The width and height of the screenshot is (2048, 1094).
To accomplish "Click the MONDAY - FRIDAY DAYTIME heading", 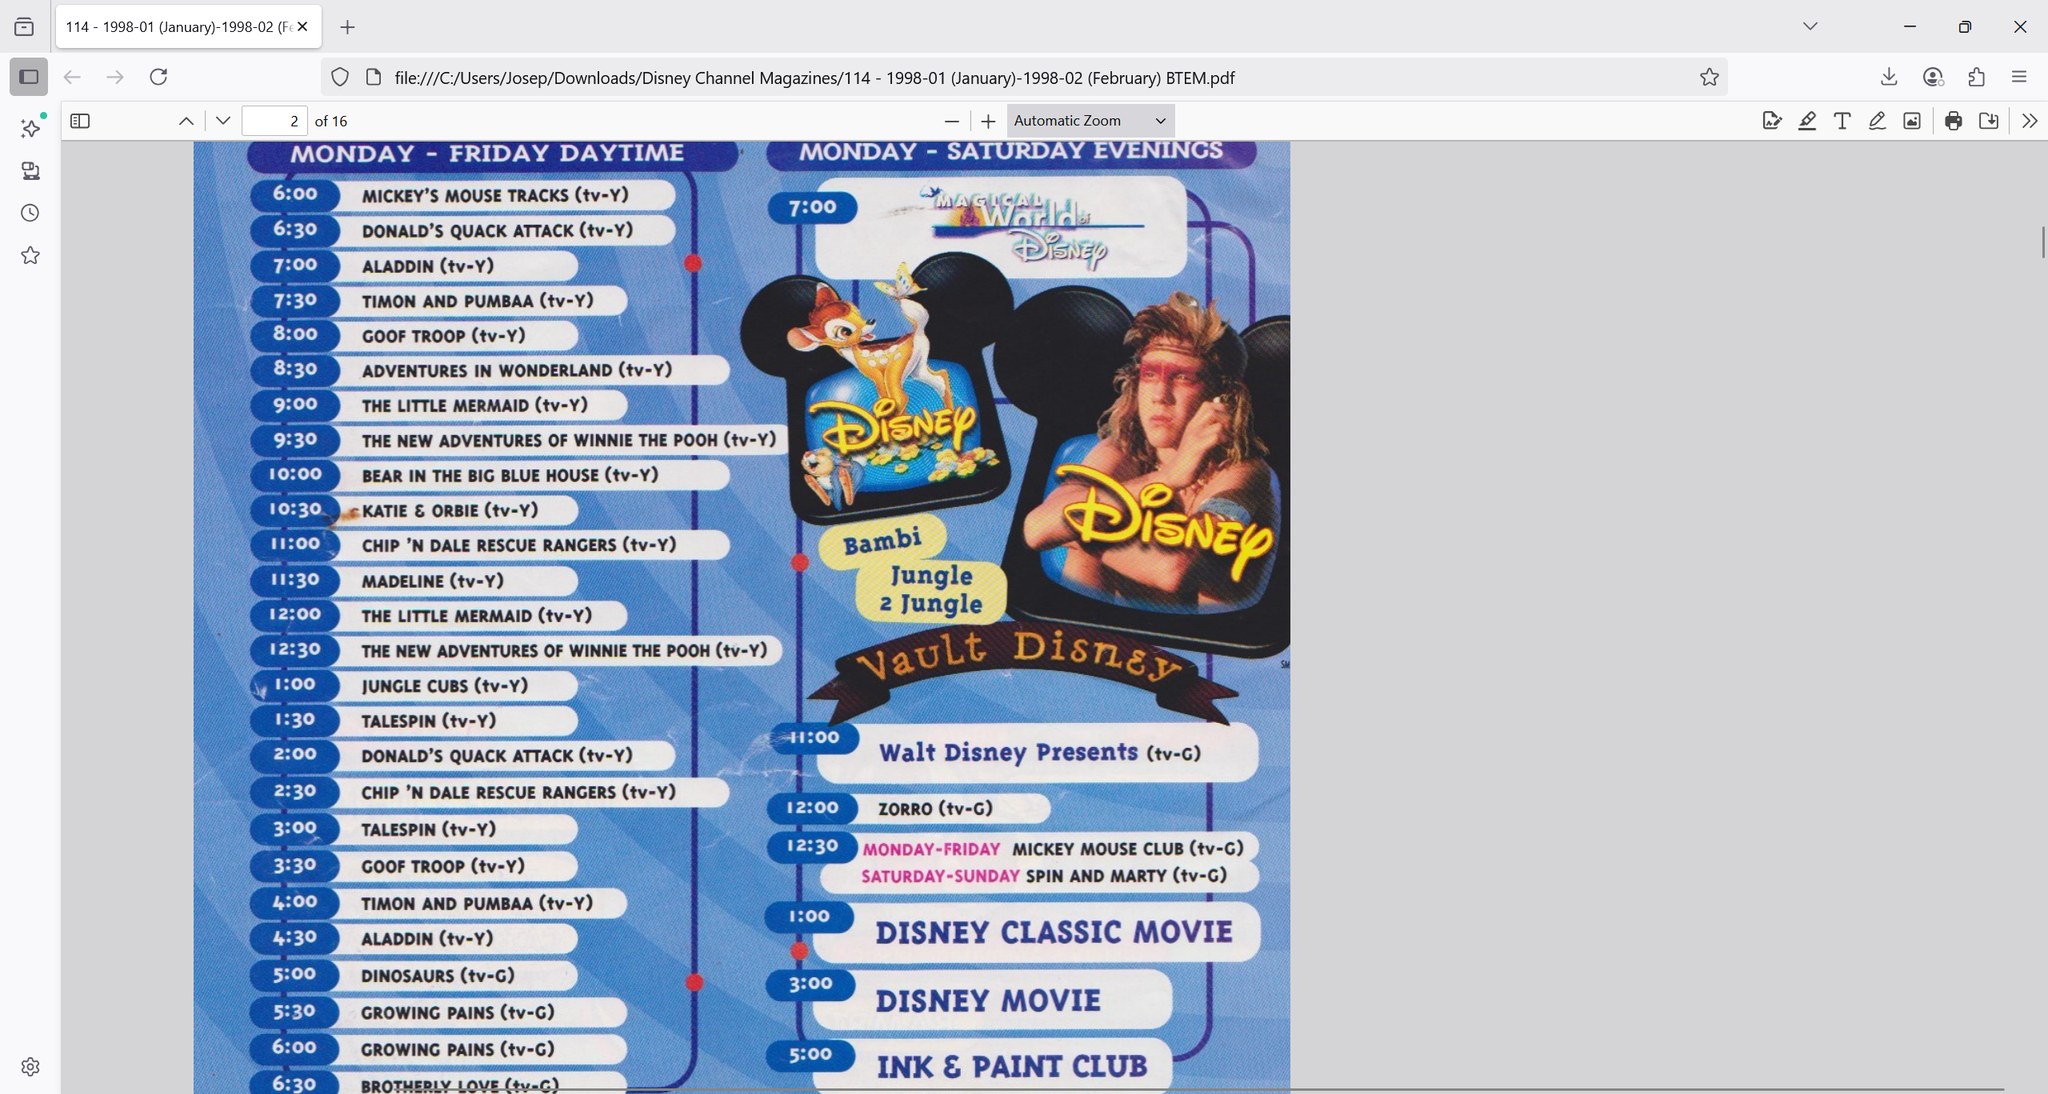I will tap(487, 153).
